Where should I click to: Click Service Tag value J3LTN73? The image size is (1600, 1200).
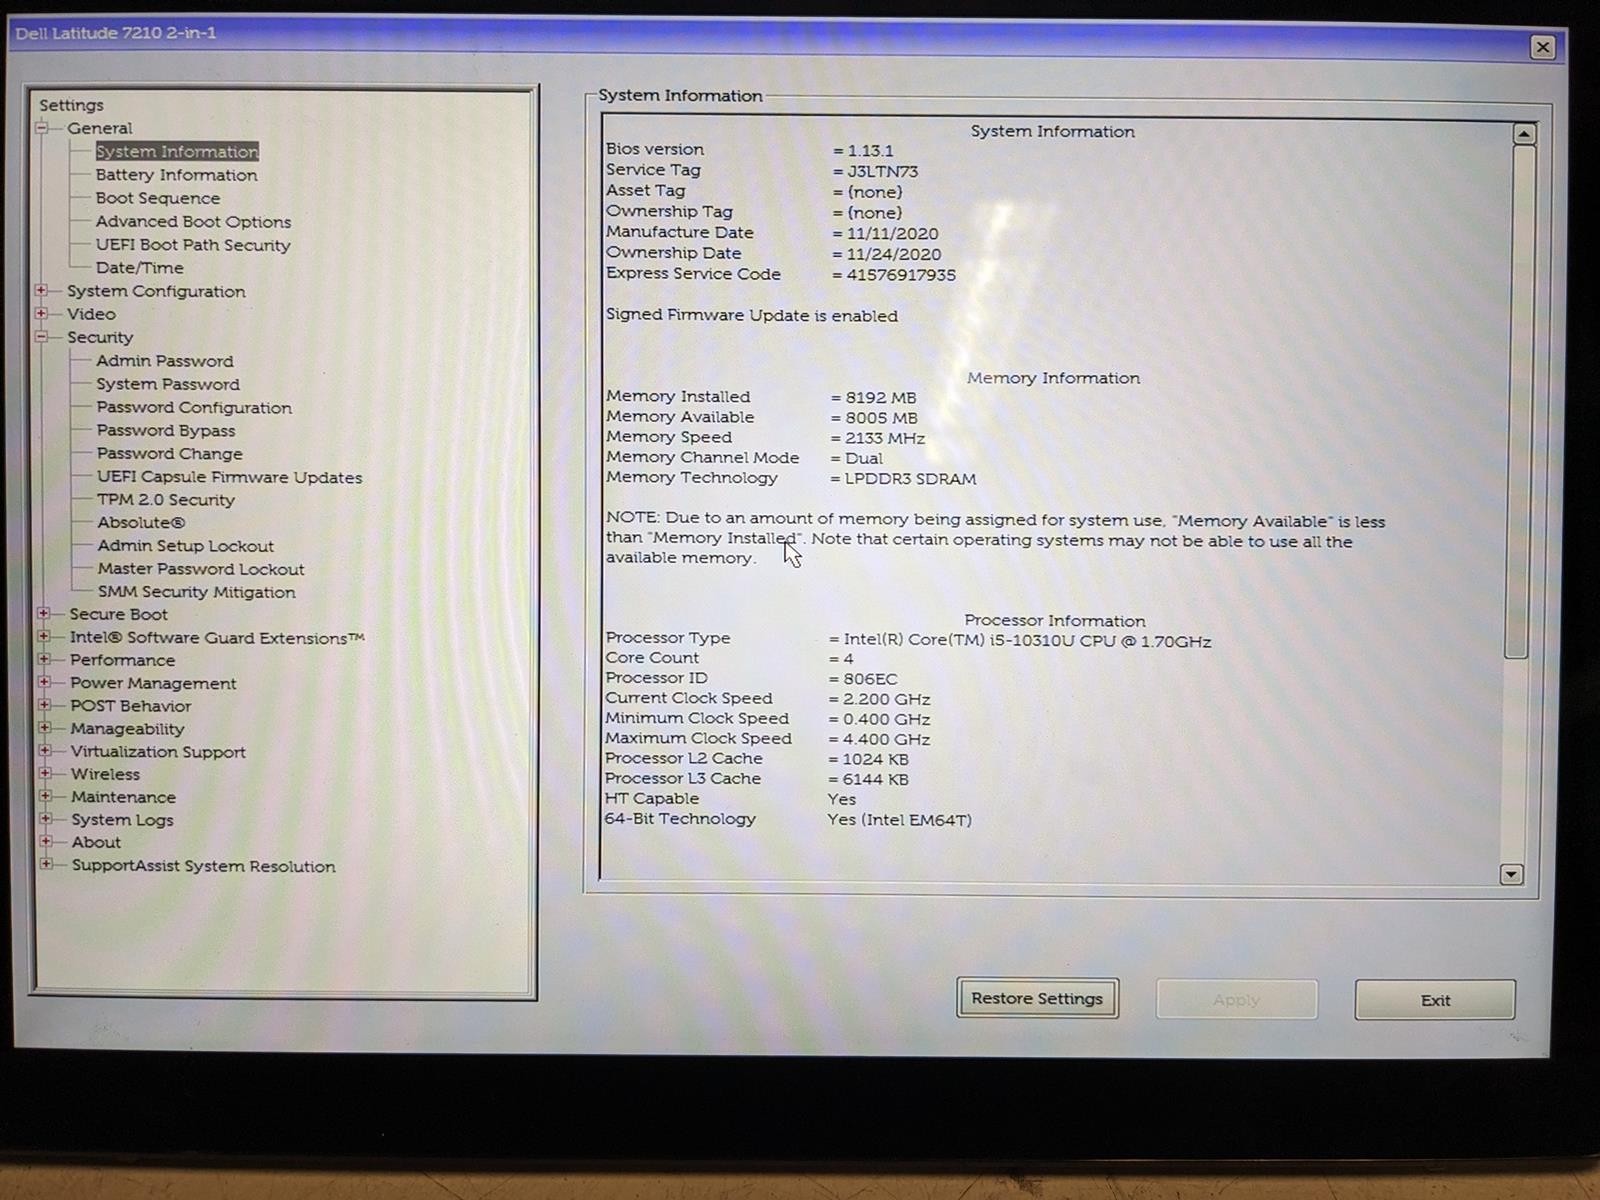(882, 171)
